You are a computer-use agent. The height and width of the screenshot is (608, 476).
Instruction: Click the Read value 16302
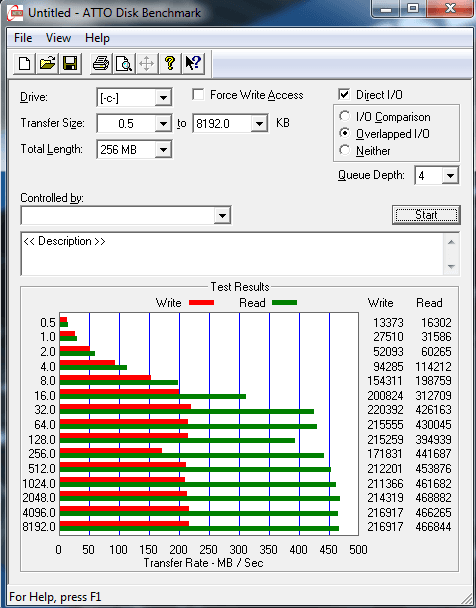[x=436, y=323]
